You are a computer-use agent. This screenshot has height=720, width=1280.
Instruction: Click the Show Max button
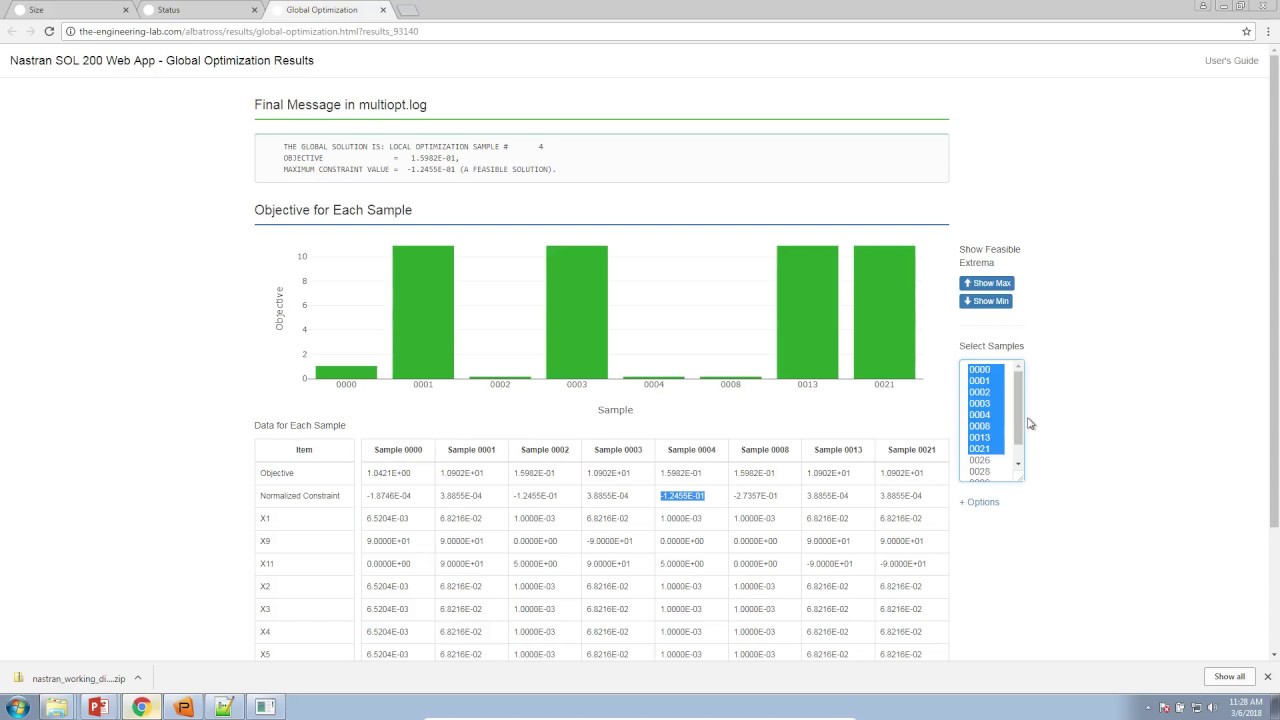click(x=987, y=283)
